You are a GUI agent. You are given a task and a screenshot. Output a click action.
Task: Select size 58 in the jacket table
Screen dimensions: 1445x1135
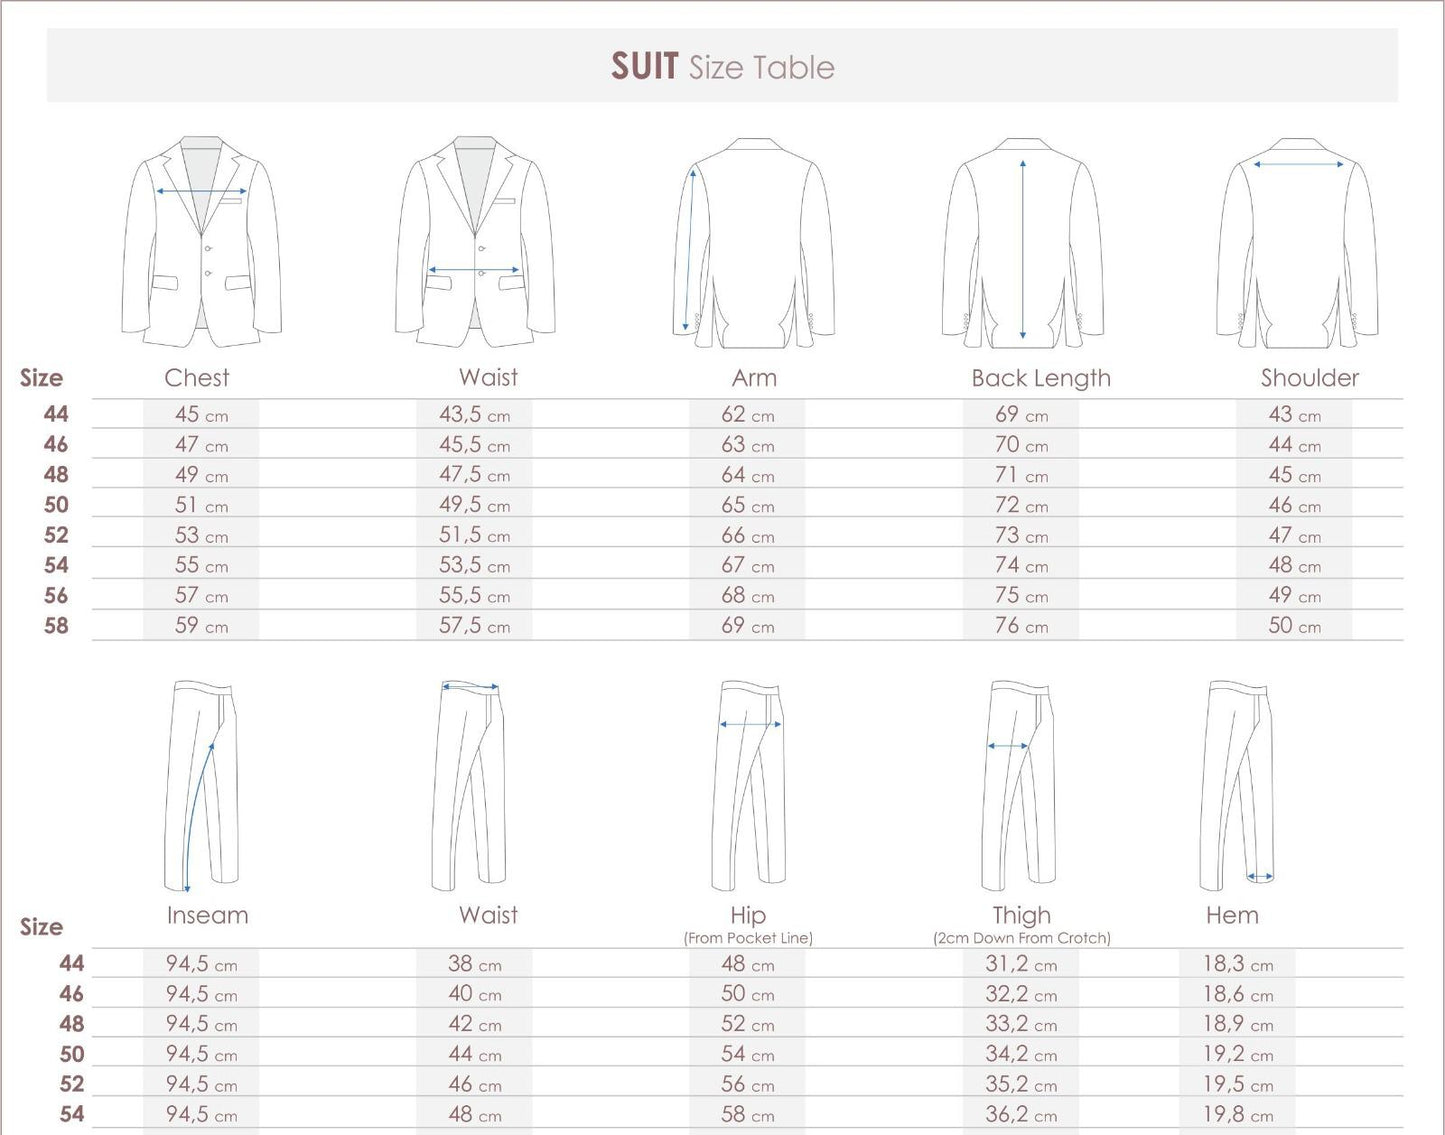(x=57, y=626)
